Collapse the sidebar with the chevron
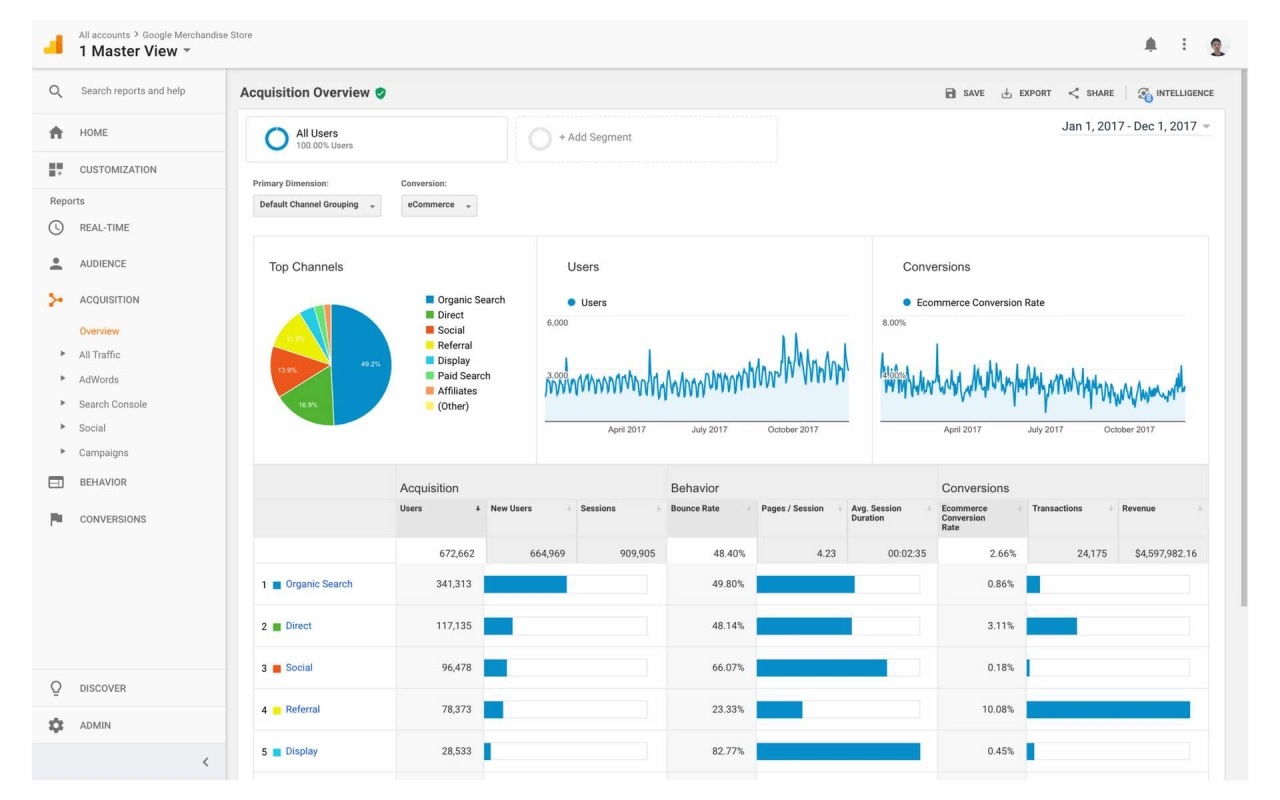 [206, 762]
